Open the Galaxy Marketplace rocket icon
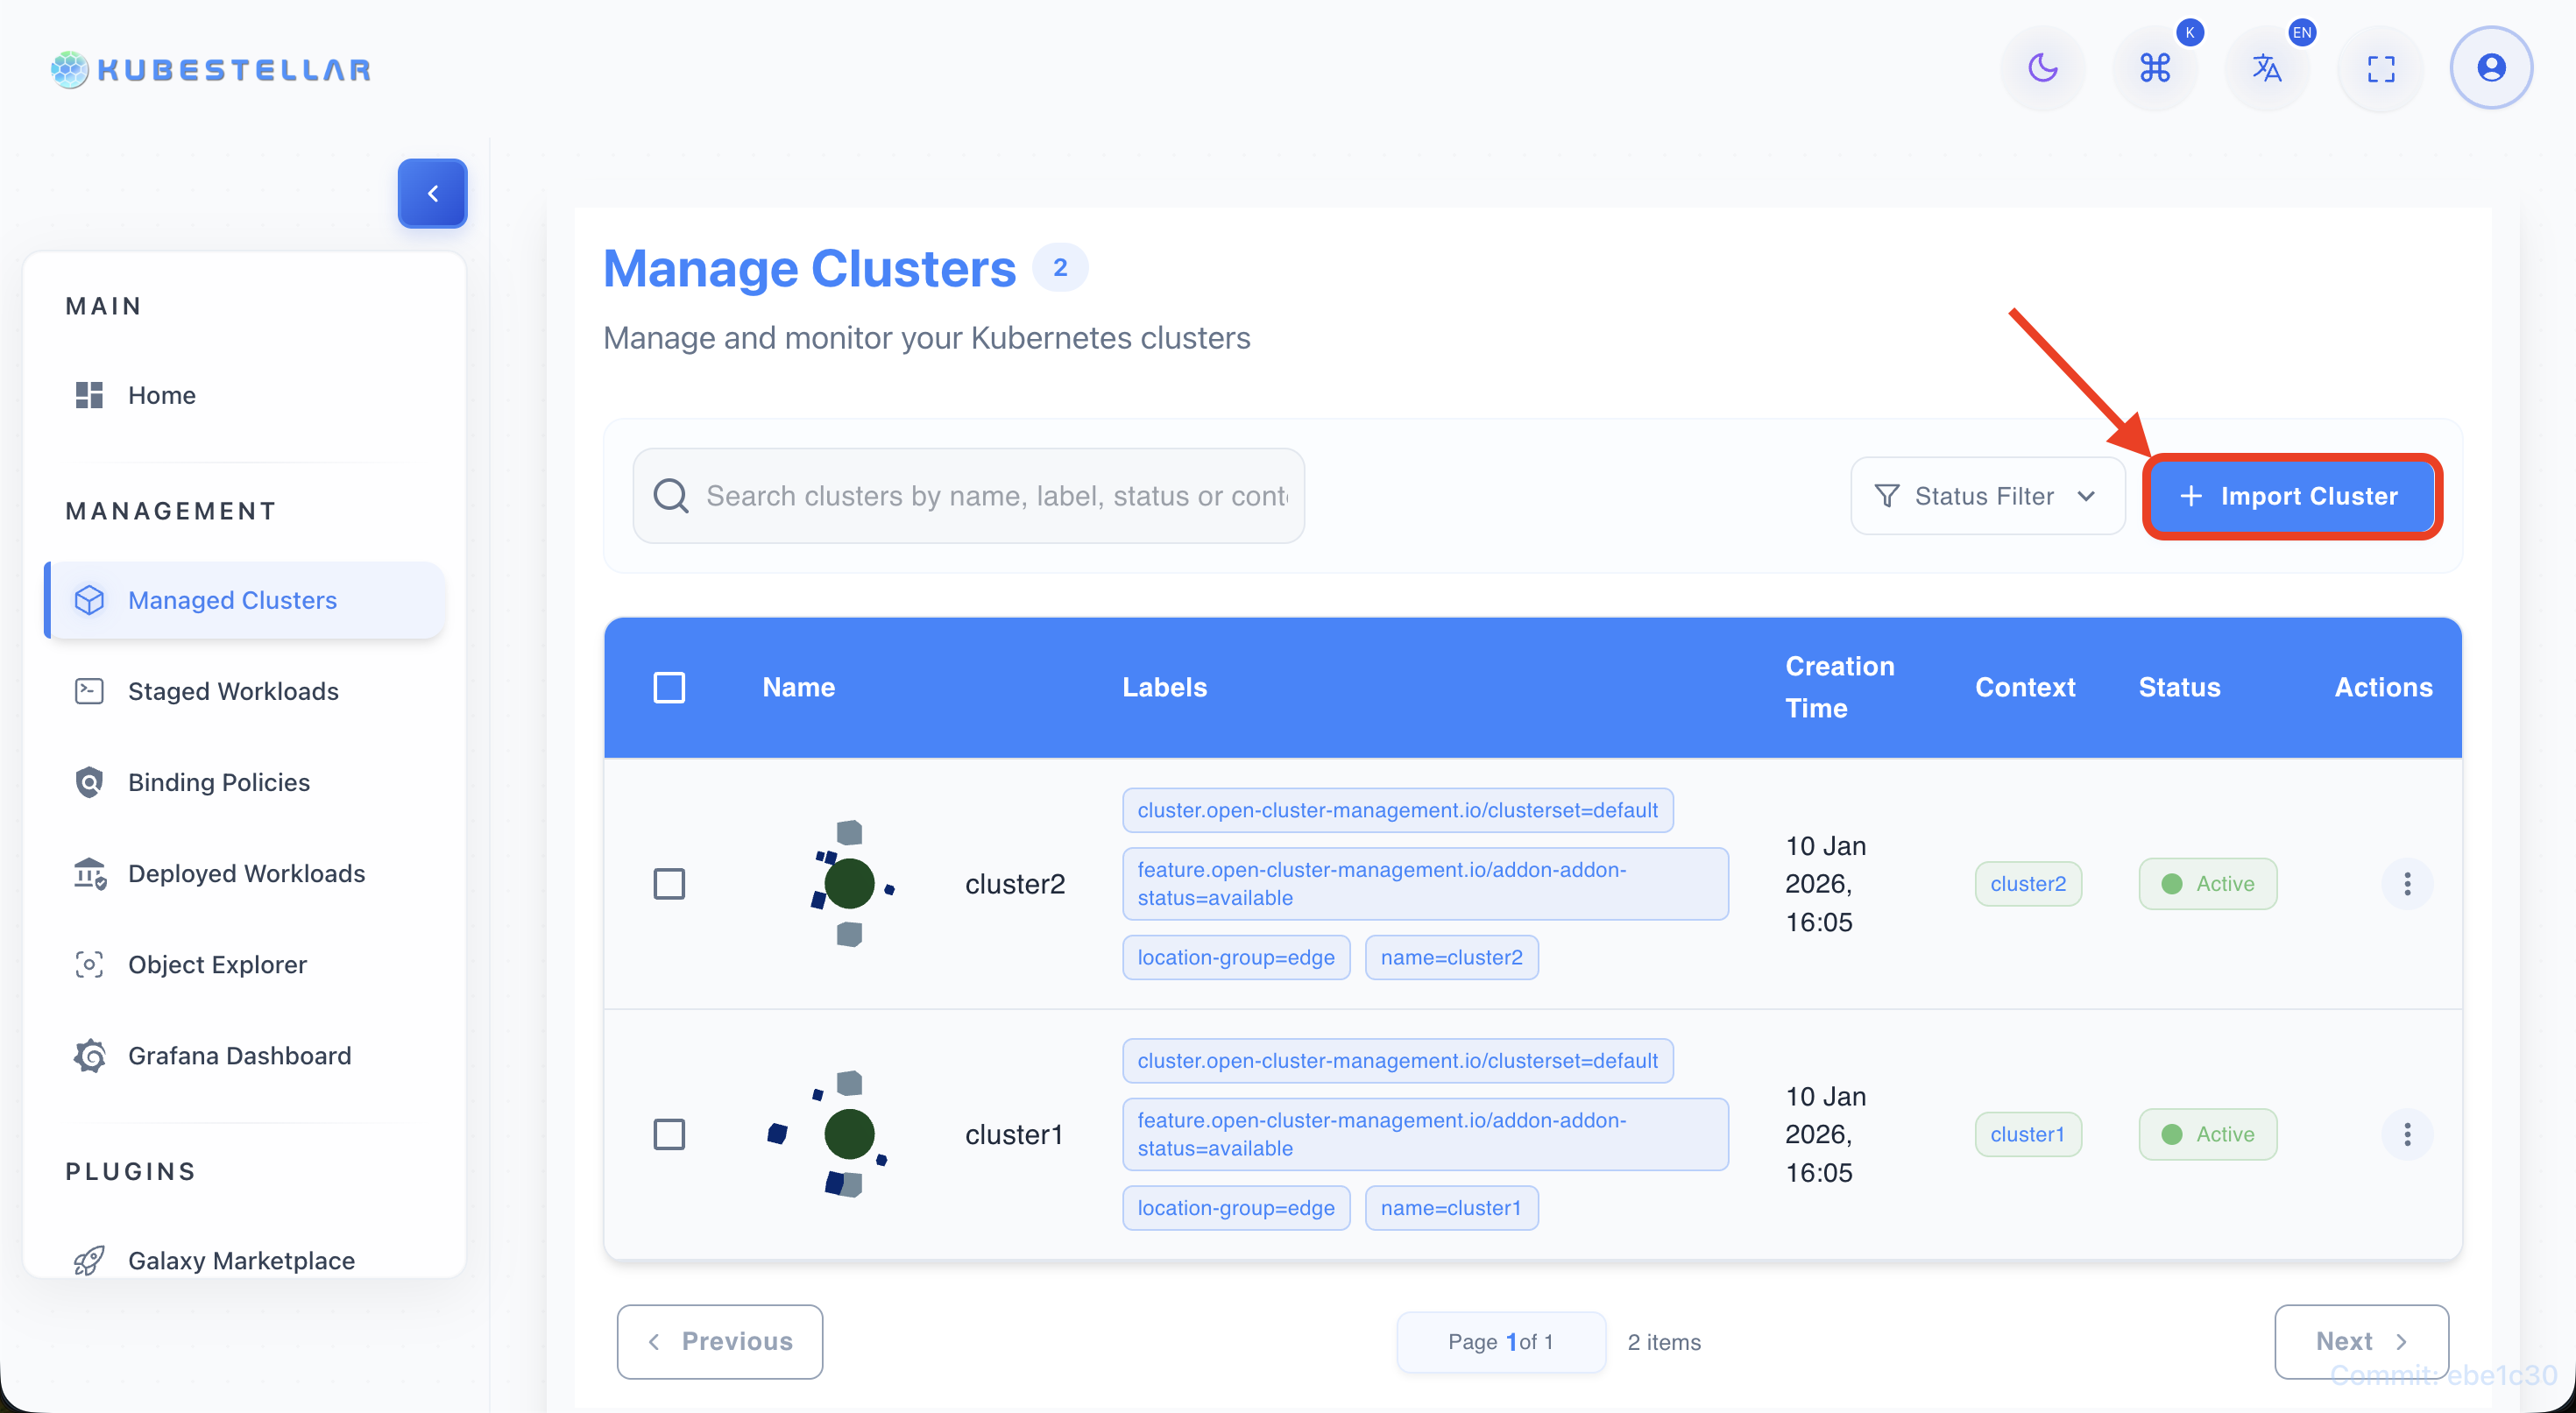Image resolution: width=2576 pixels, height=1413 pixels. point(89,1260)
